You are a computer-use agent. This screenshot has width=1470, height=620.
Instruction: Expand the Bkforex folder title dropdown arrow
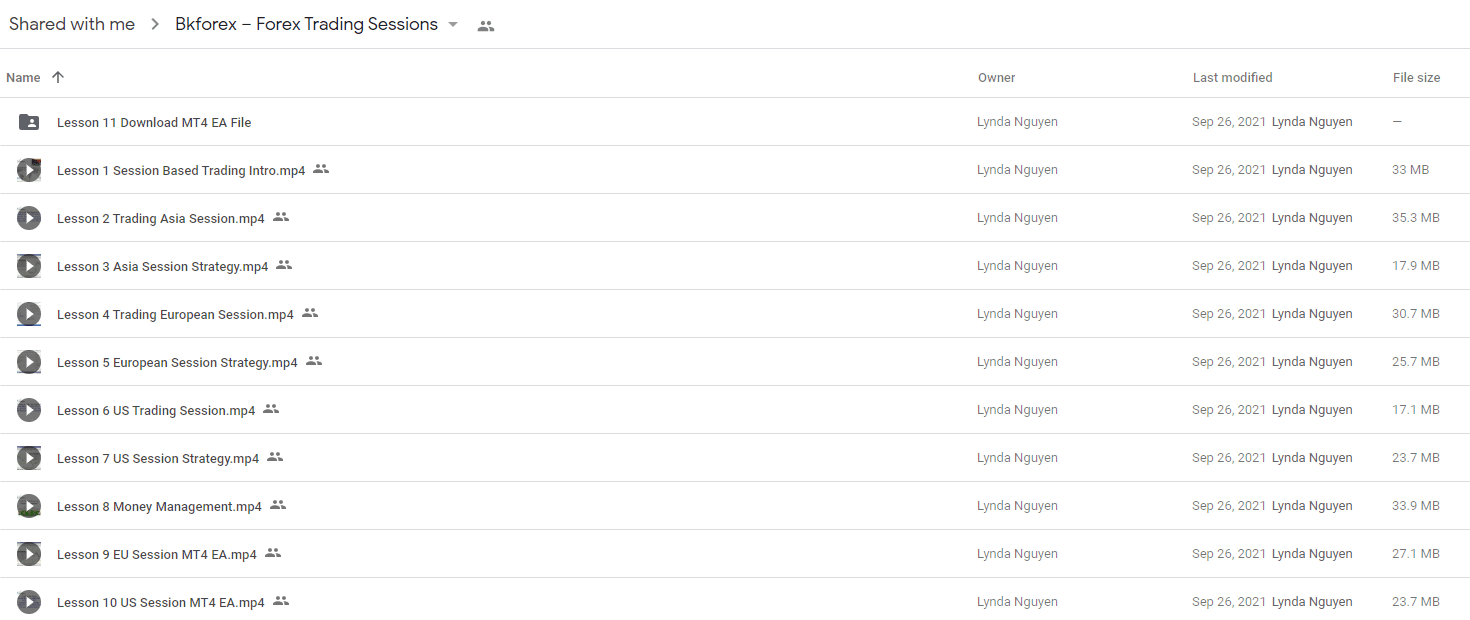coord(453,25)
